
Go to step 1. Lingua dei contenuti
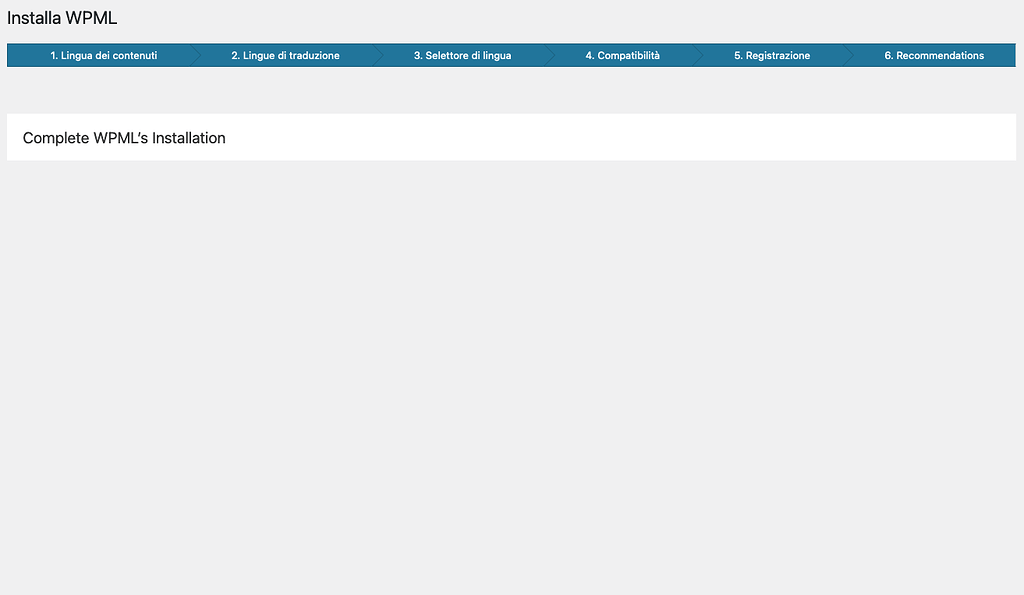(x=103, y=56)
